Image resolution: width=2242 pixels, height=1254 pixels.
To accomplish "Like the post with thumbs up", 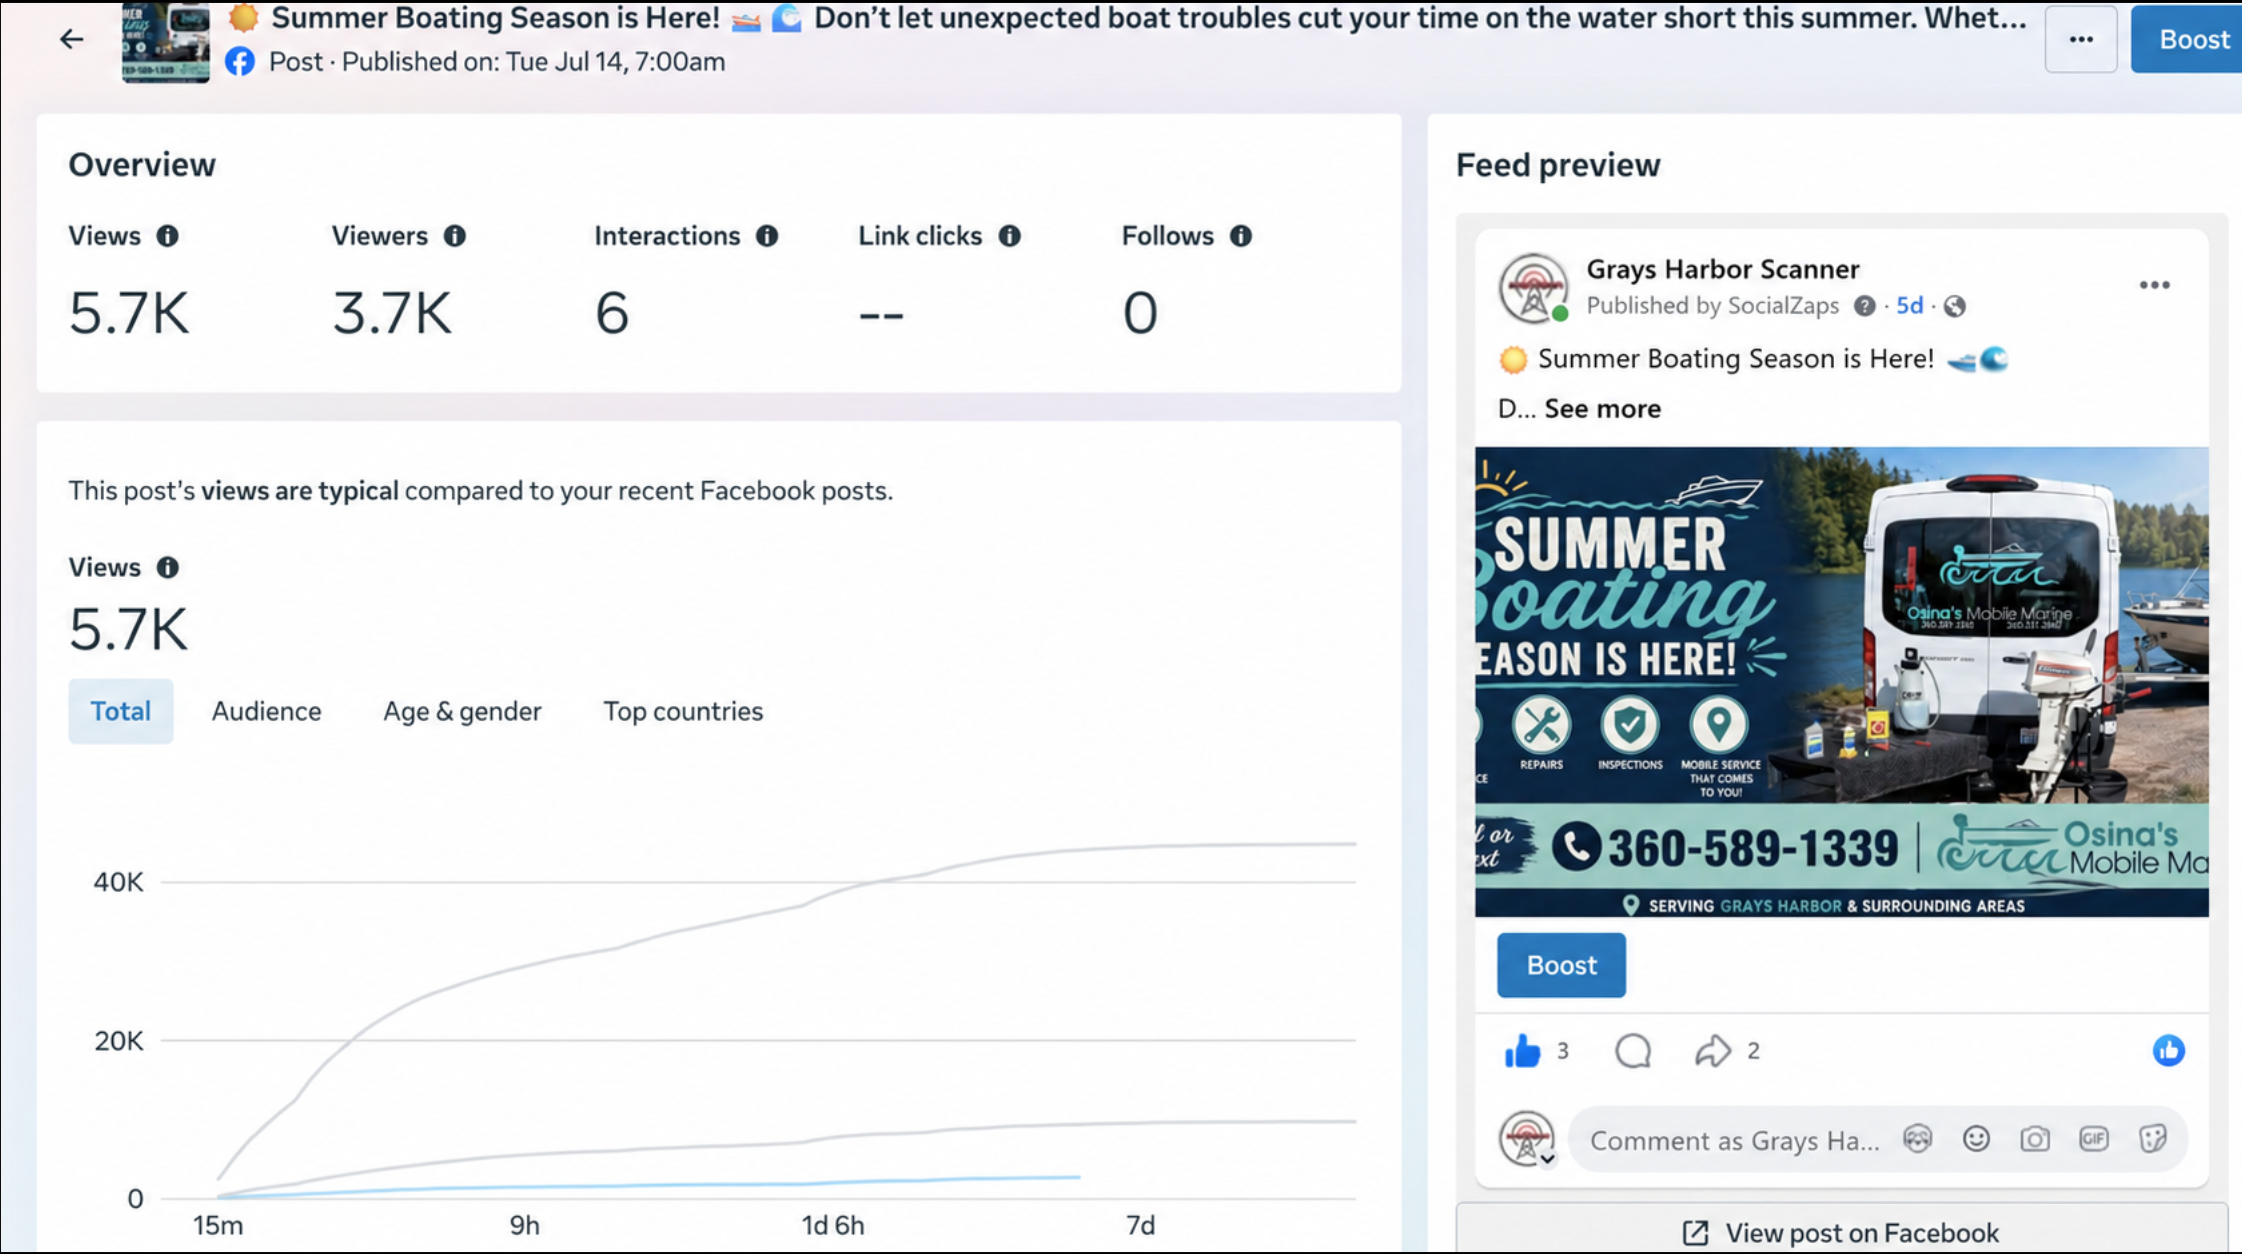I will [x=1522, y=1051].
